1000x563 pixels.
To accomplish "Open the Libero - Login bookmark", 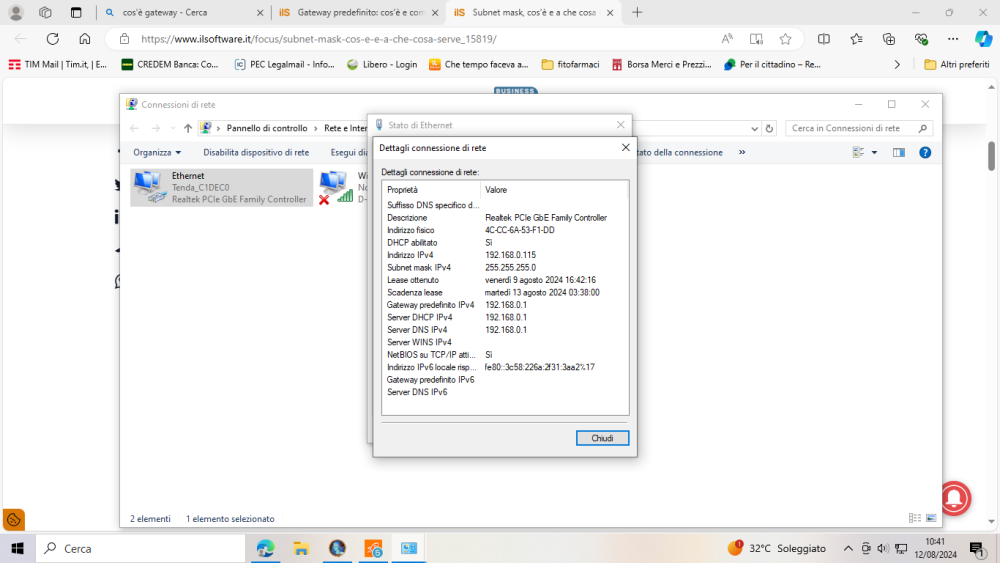I will [x=382, y=64].
